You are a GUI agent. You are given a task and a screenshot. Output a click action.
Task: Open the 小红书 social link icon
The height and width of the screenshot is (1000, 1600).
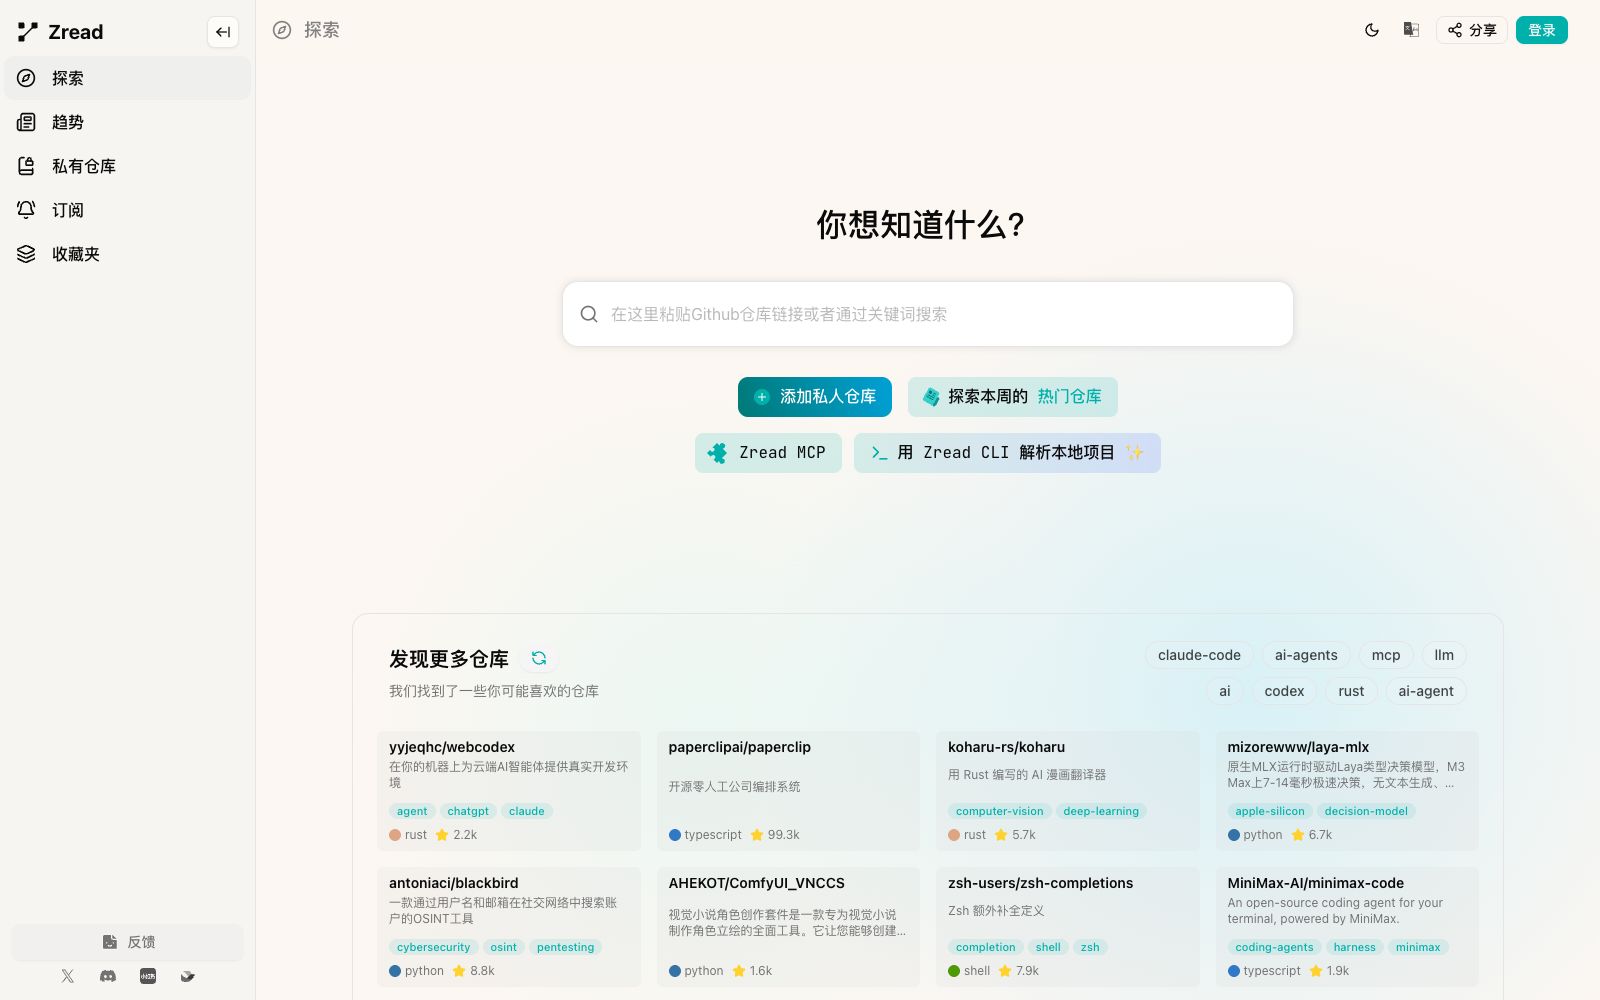[148, 976]
